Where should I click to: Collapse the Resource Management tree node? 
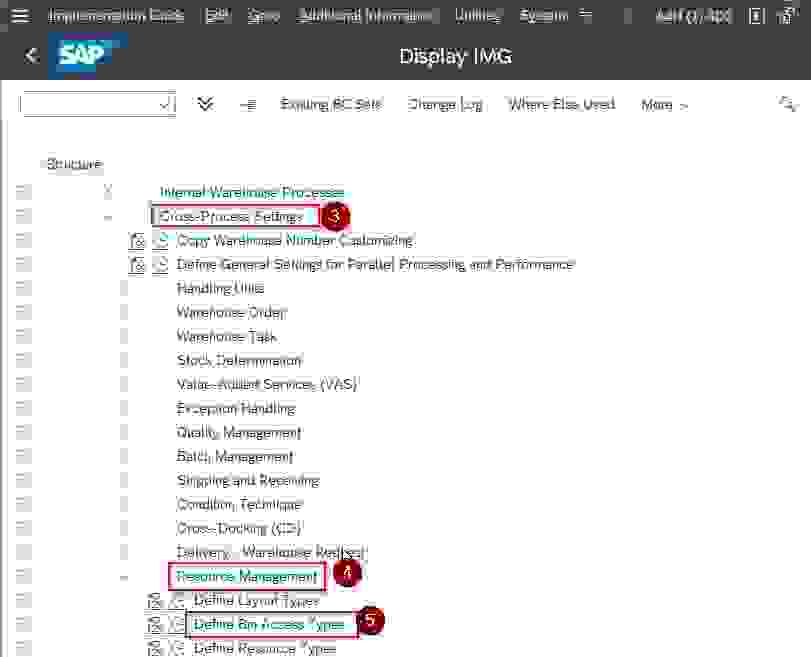click(x=123, y=576)
